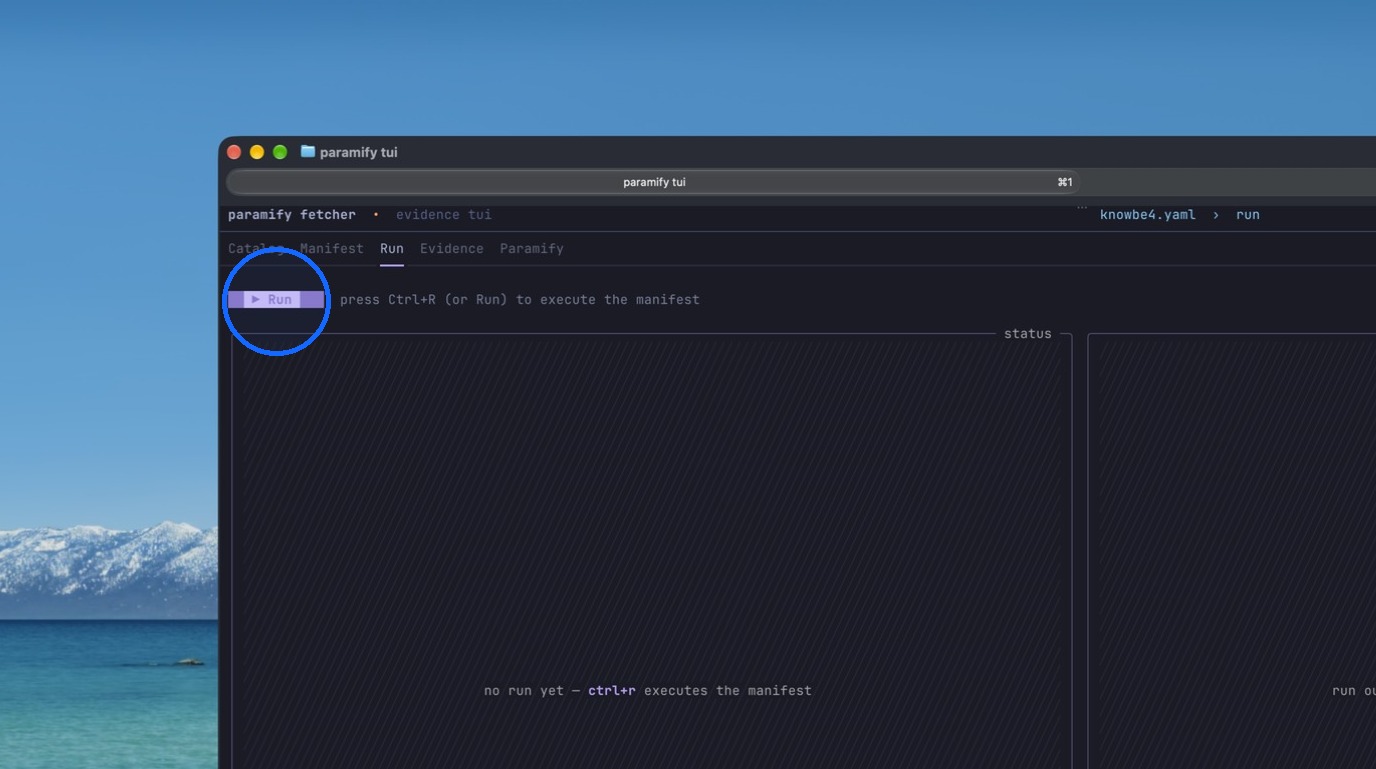Click the "paramify fetcher" header text
This screenshot has height=769, width=1376.
tap(292, 215)
